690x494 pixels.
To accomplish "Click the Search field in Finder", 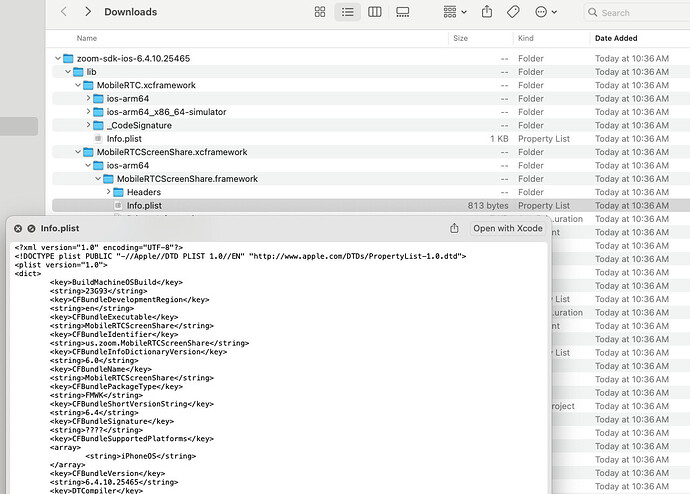I will coord(637,13).
